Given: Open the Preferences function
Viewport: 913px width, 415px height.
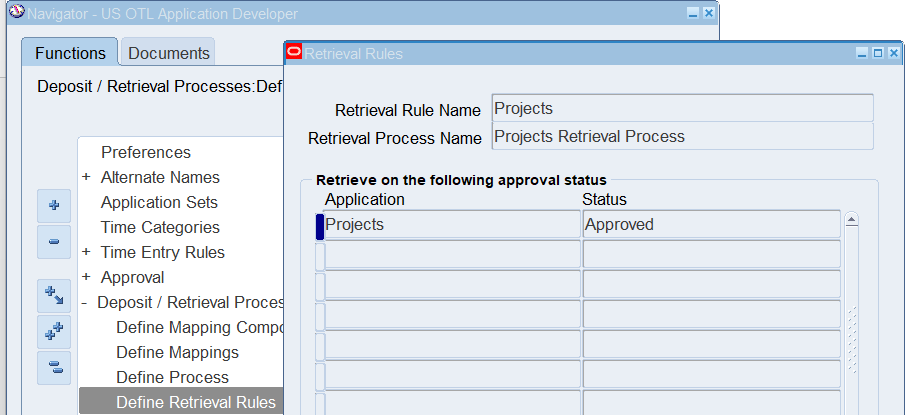Looking at the screenshot, I should click(x=145, y=152).
